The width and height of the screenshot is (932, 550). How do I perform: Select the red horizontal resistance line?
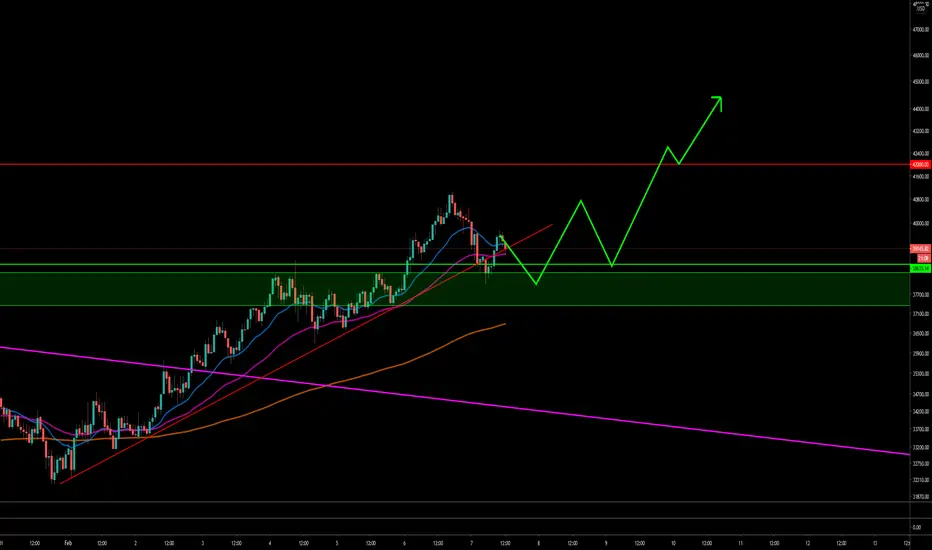click(455, 164)
